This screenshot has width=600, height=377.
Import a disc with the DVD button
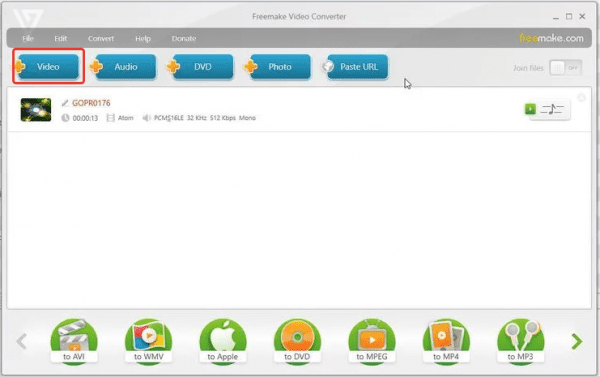(x=200, y=67)
